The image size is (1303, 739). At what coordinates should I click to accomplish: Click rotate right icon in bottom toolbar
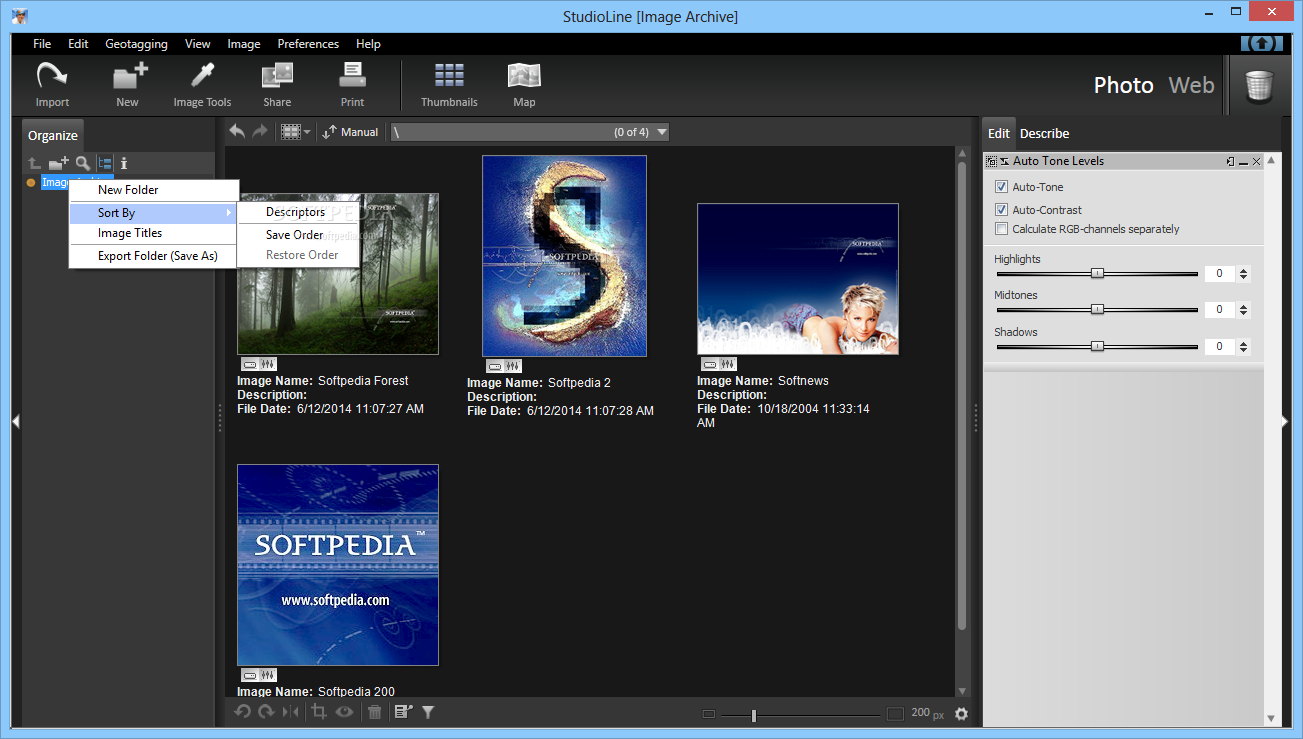(x=266, y=712)
